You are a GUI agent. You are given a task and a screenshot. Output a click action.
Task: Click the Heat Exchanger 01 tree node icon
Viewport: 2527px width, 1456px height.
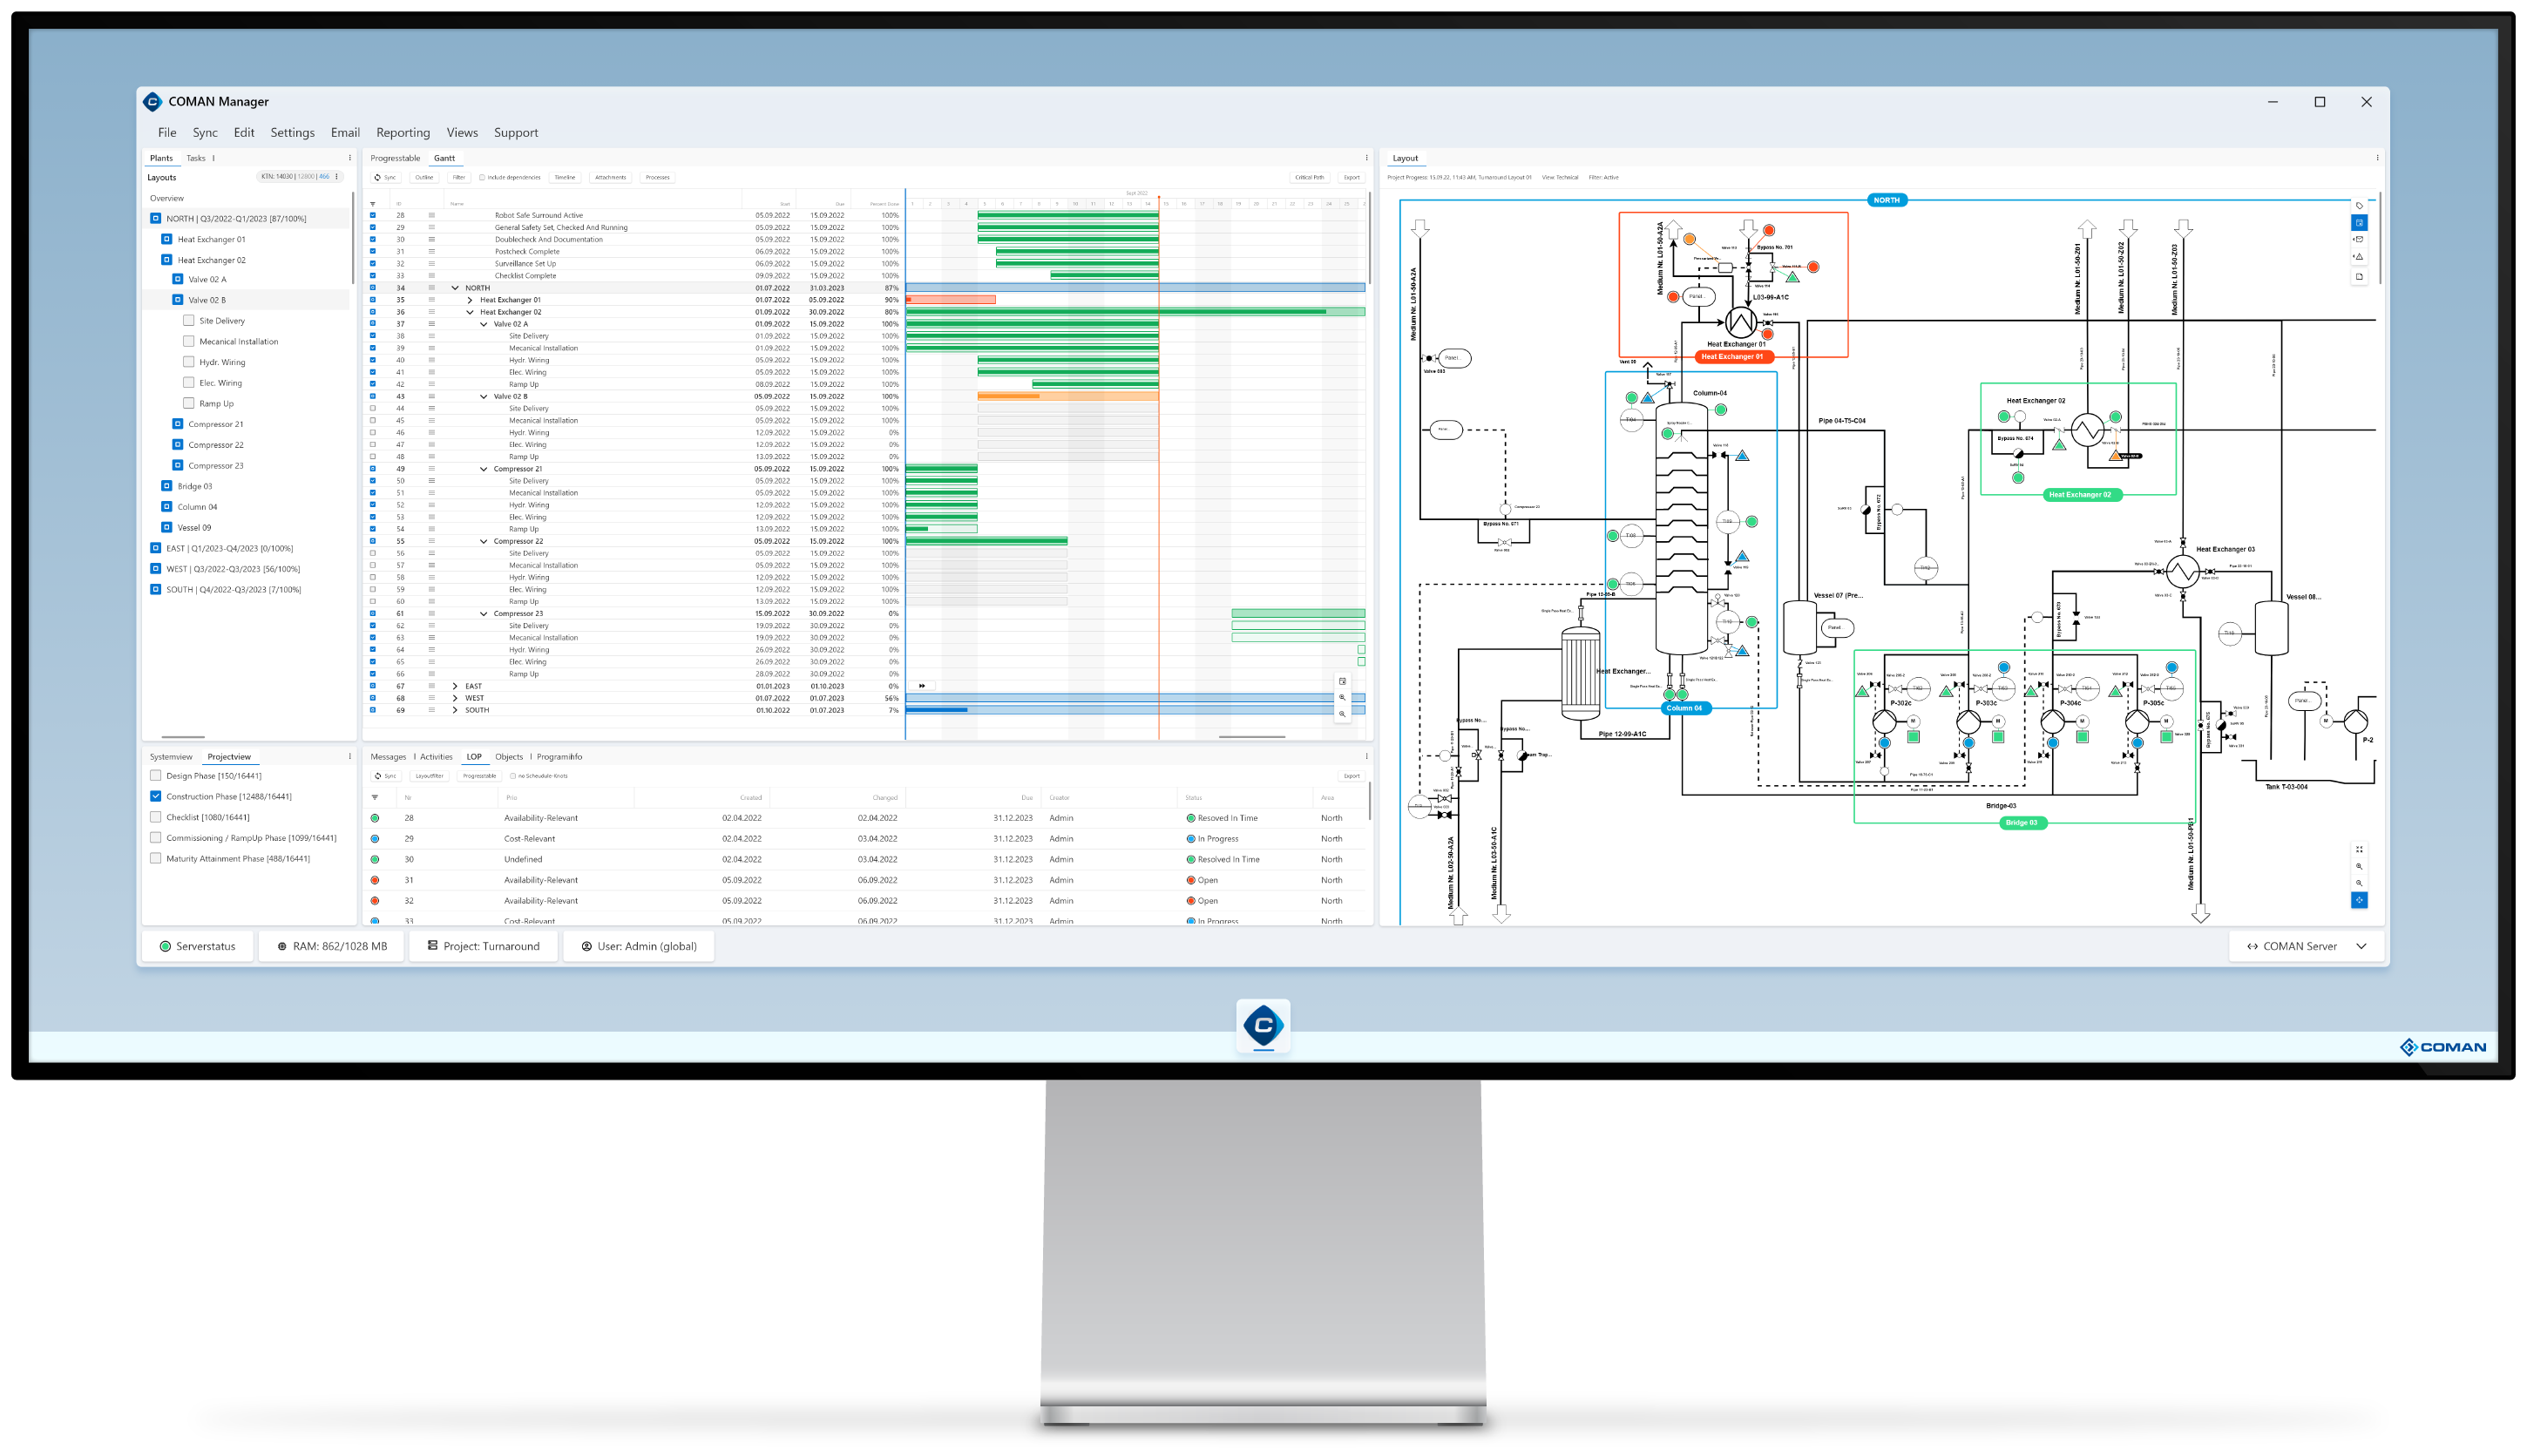click(x=166, y=240)
